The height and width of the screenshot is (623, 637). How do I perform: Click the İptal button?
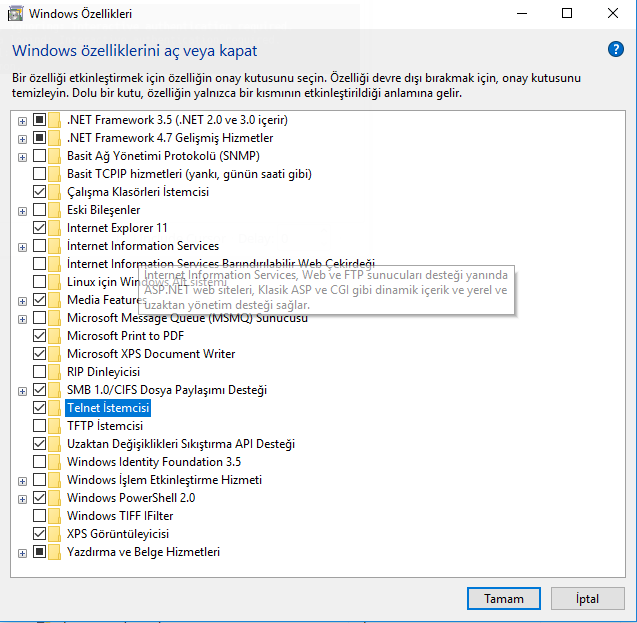click(587, 598)
